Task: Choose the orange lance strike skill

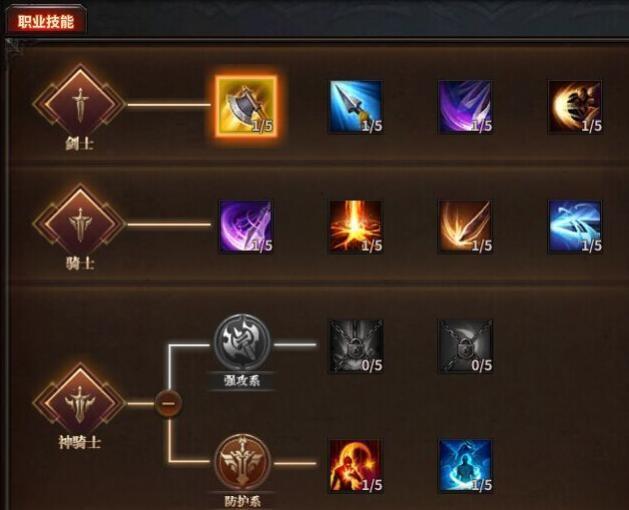Action: (x=465, y=227)
